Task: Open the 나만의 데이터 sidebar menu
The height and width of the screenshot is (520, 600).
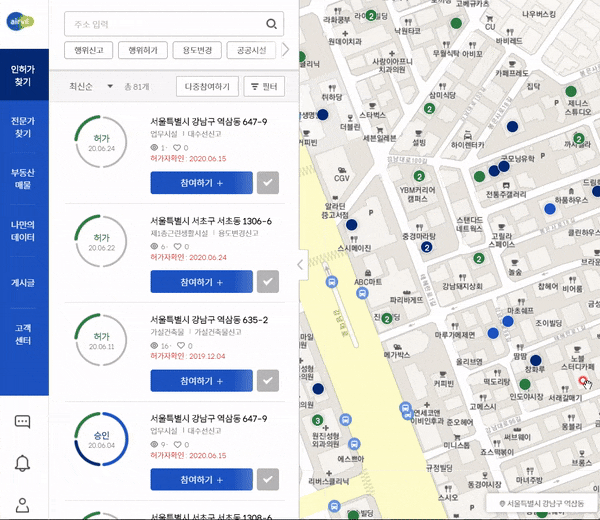Action: tap(23, 231)
